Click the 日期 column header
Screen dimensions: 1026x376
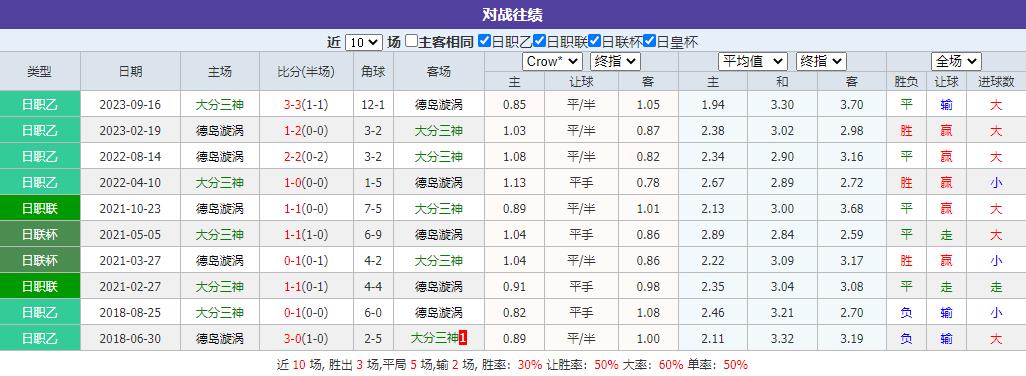[x=130, y=72]
